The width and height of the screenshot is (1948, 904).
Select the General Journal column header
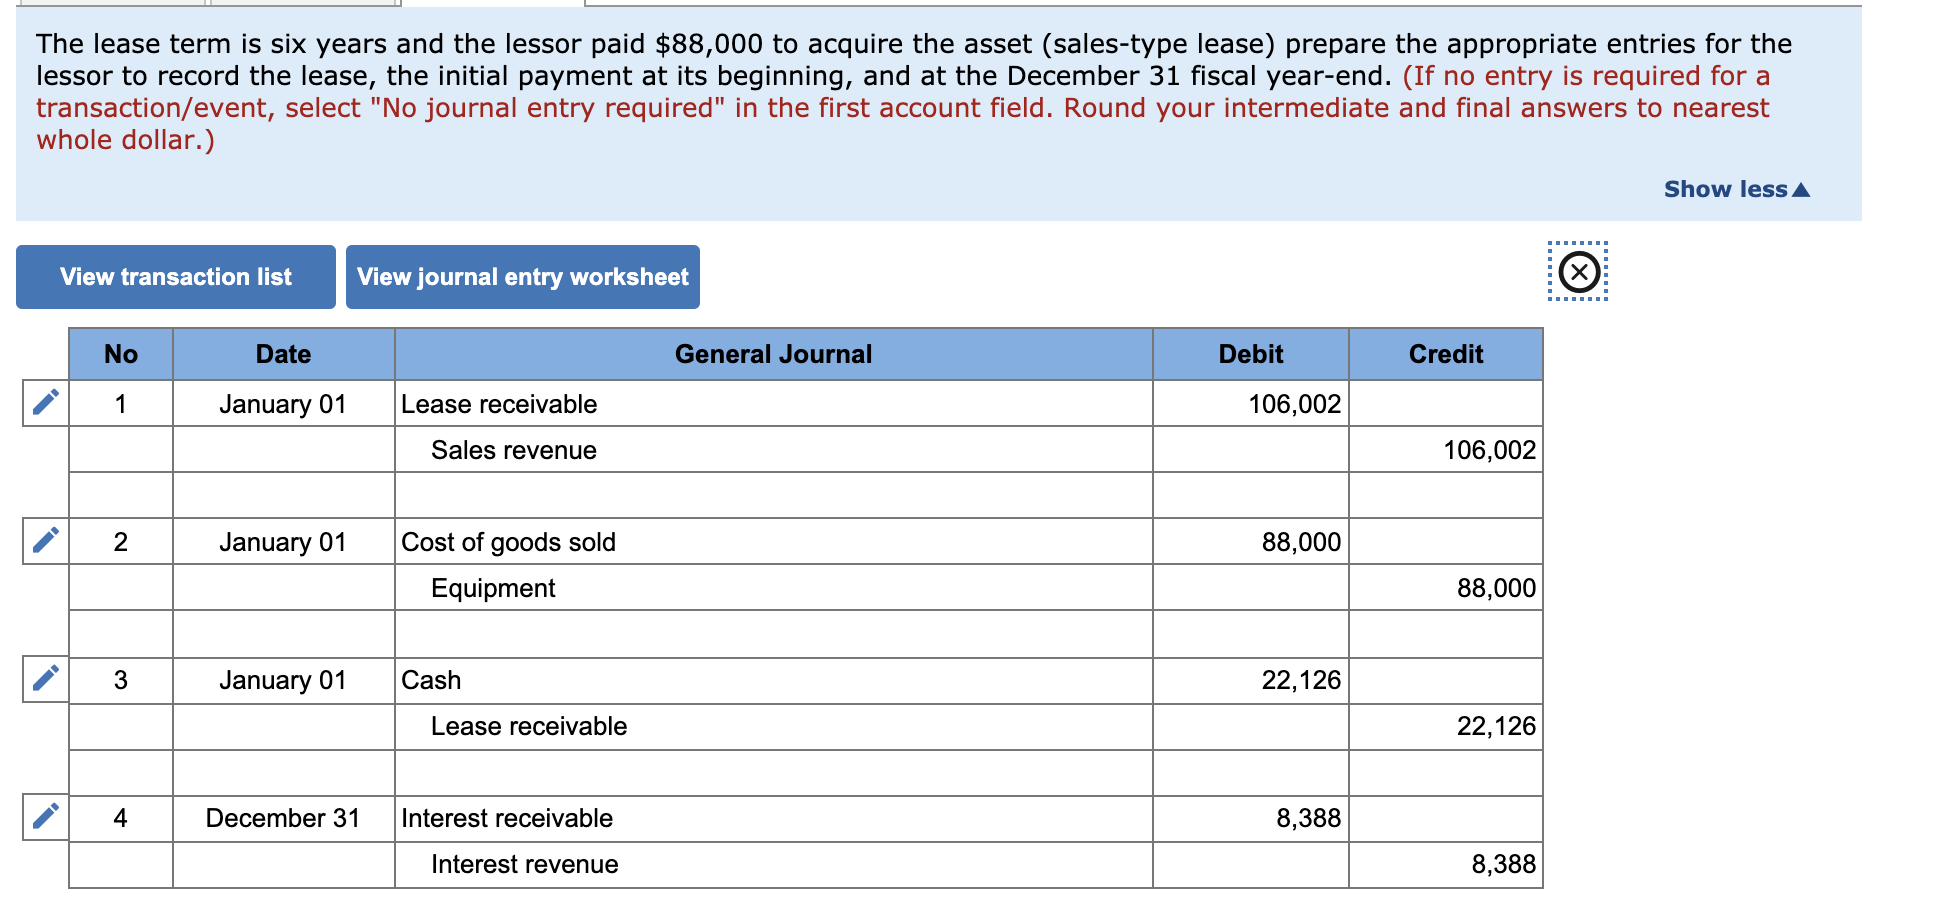click(x=774, y=354)
